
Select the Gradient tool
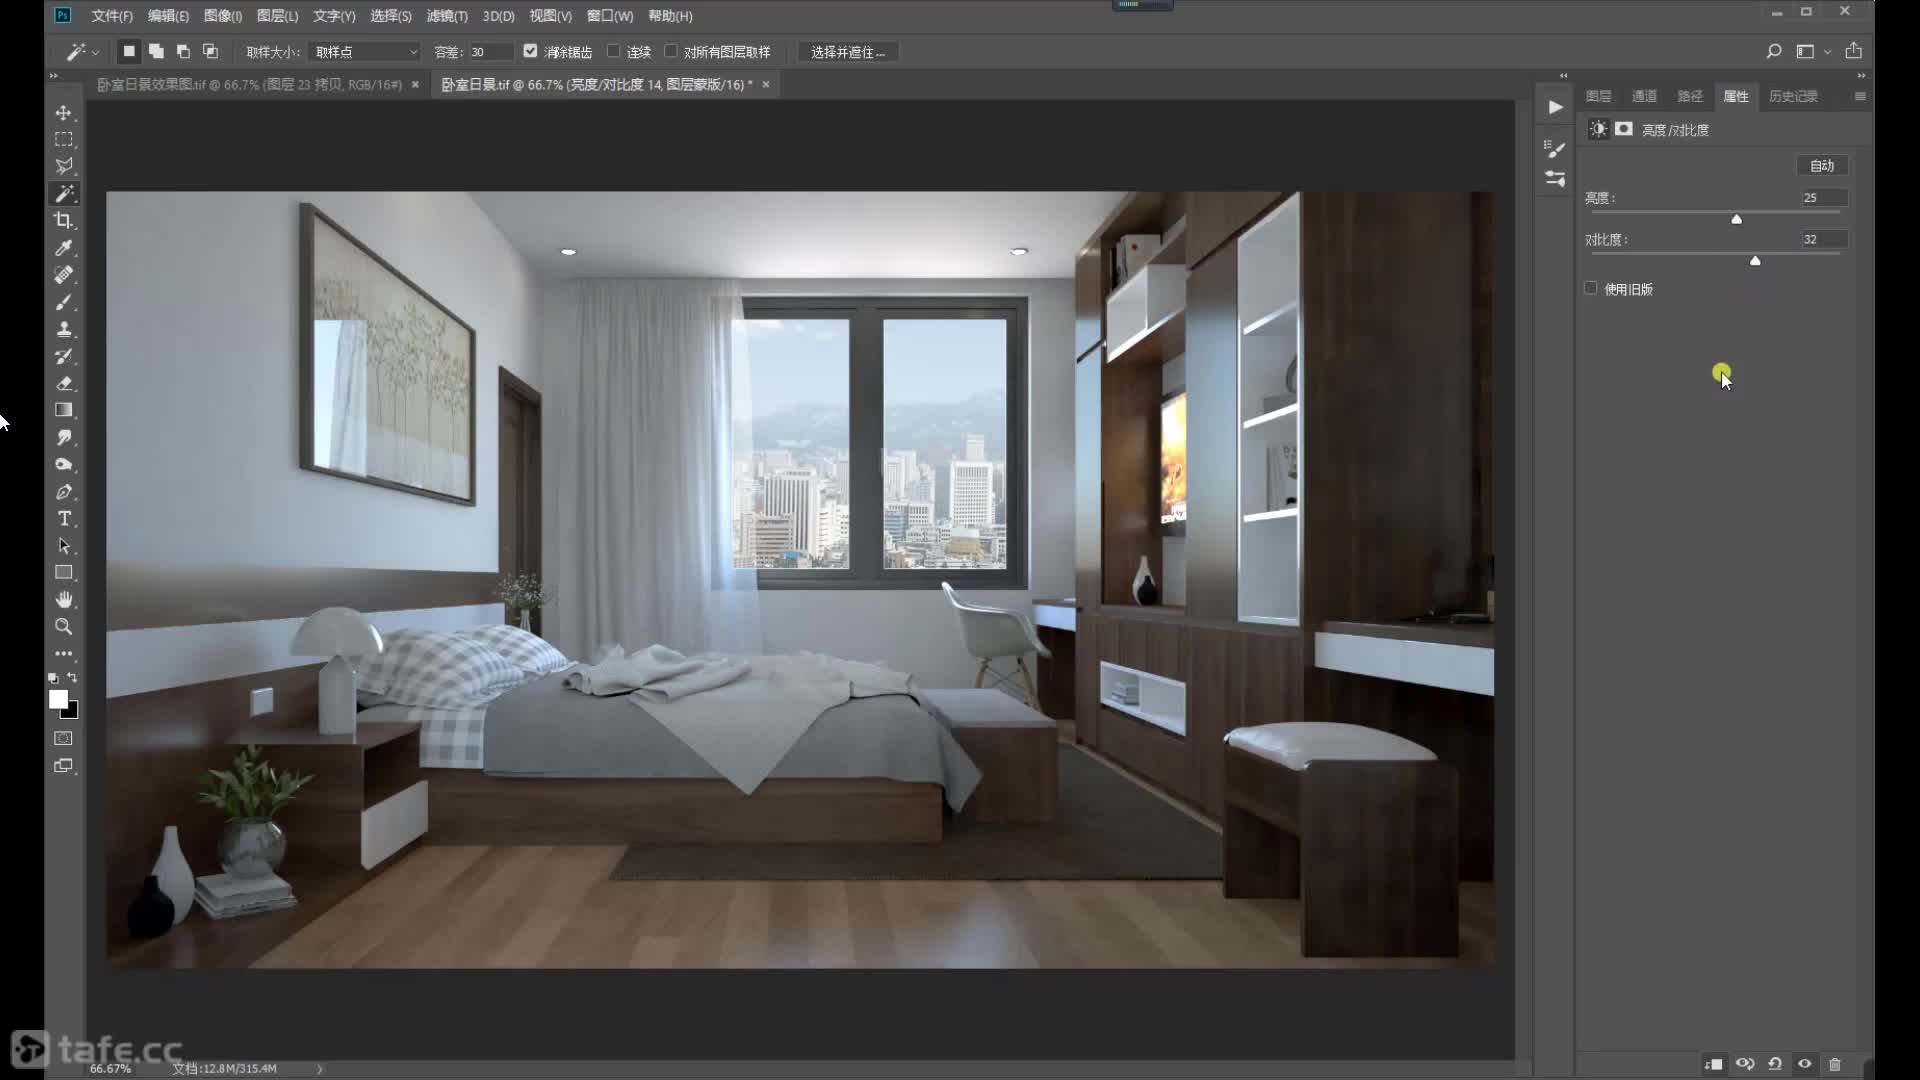click(x=63, y=410)
